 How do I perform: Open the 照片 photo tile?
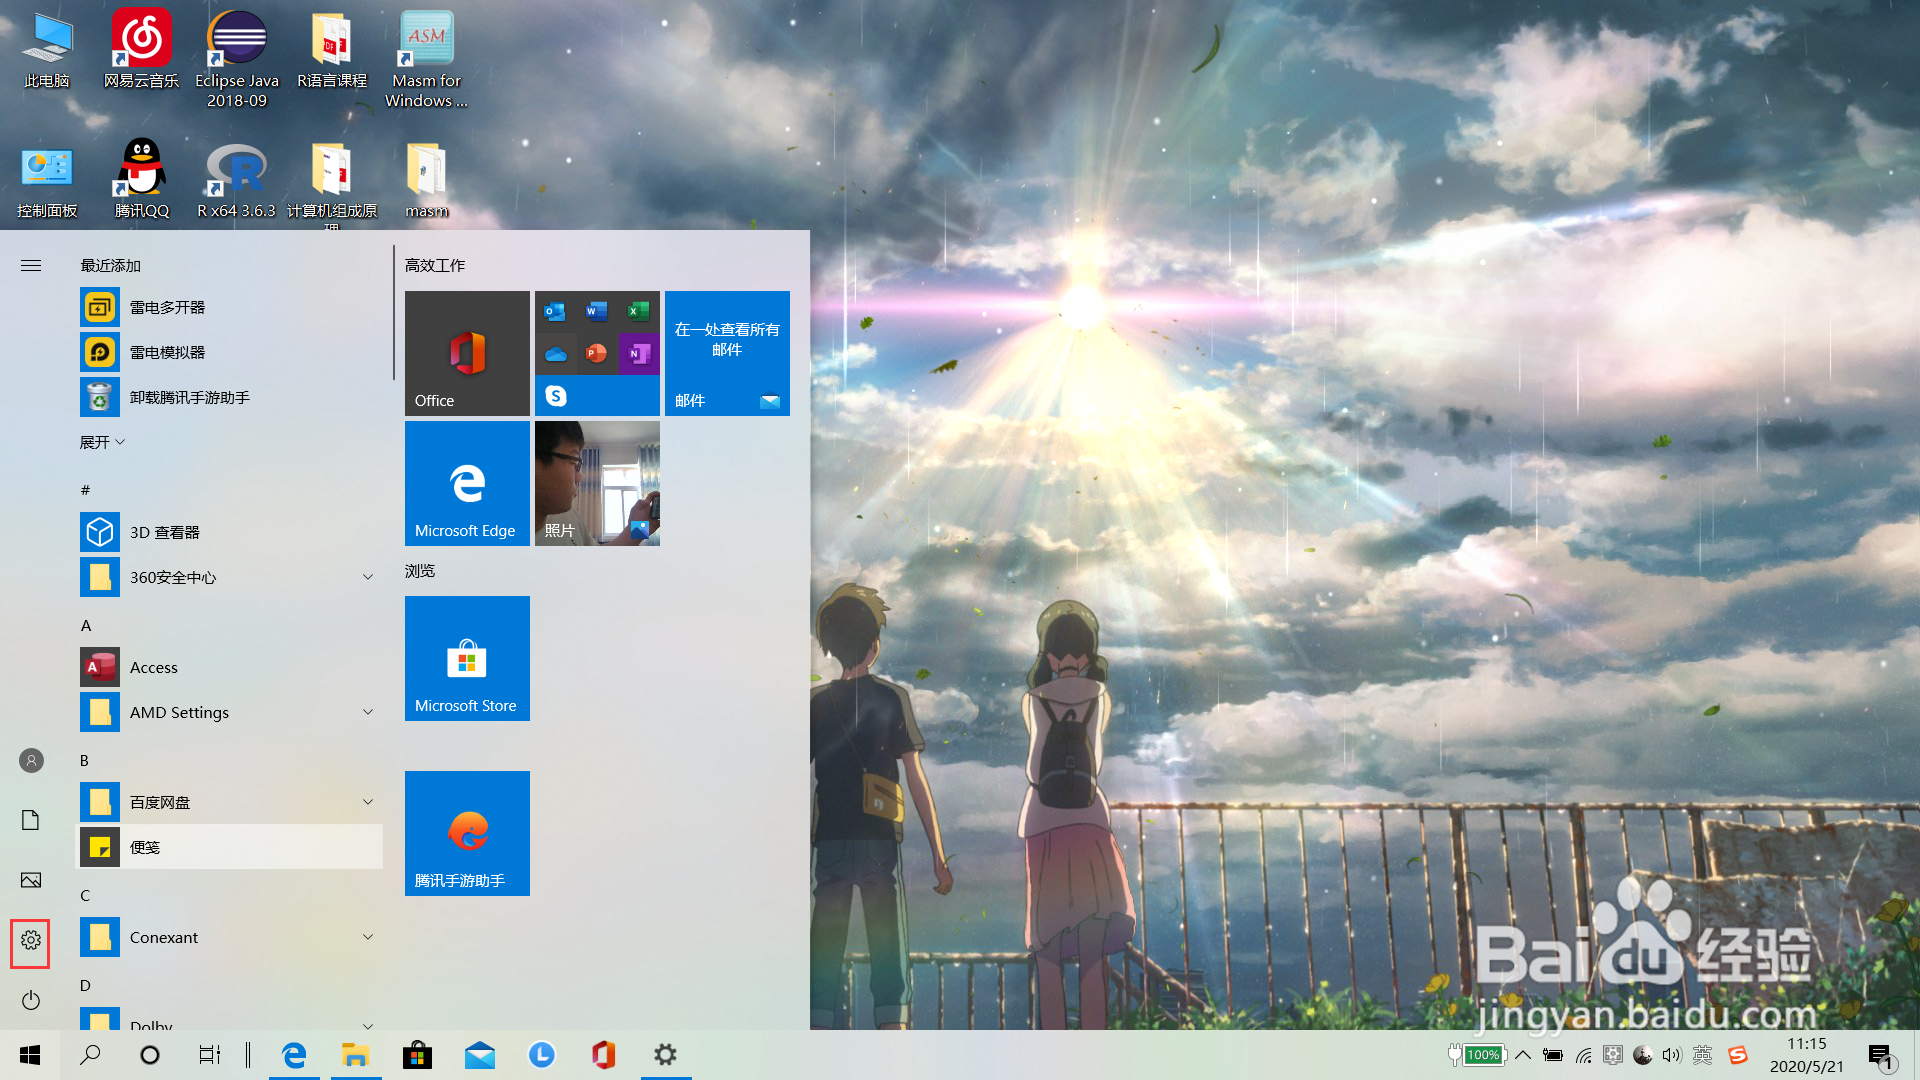click(x=597, y=483)
